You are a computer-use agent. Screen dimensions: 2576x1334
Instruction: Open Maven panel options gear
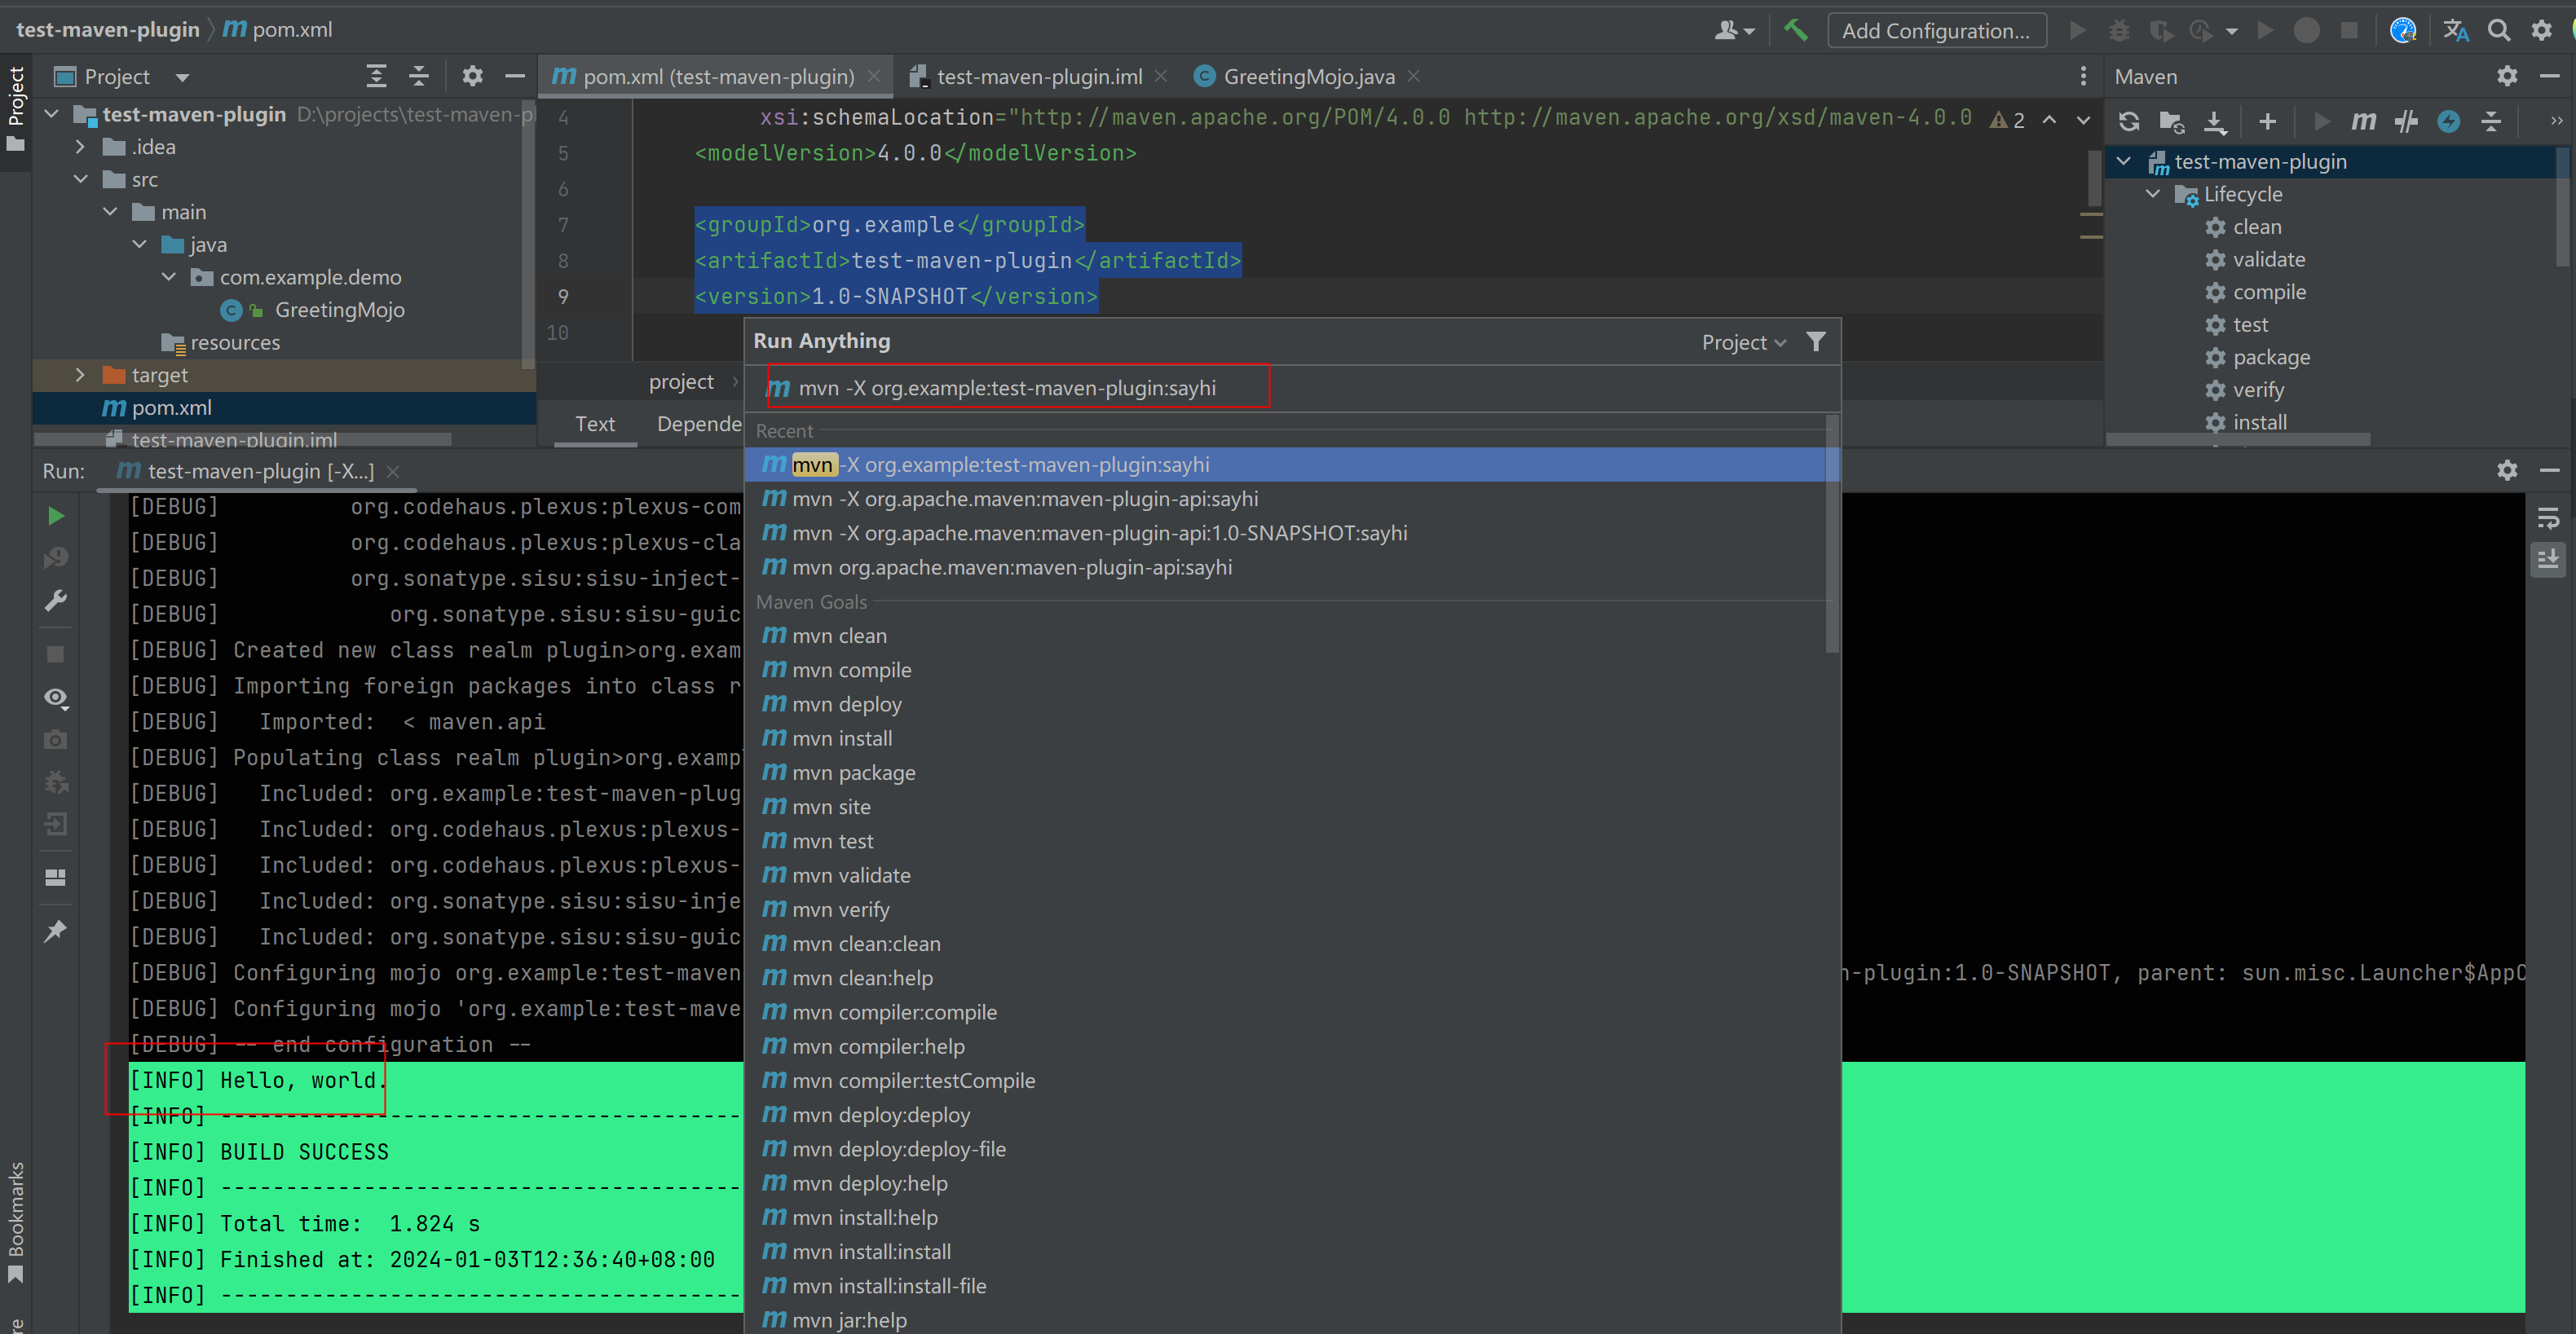[2506, 76]
